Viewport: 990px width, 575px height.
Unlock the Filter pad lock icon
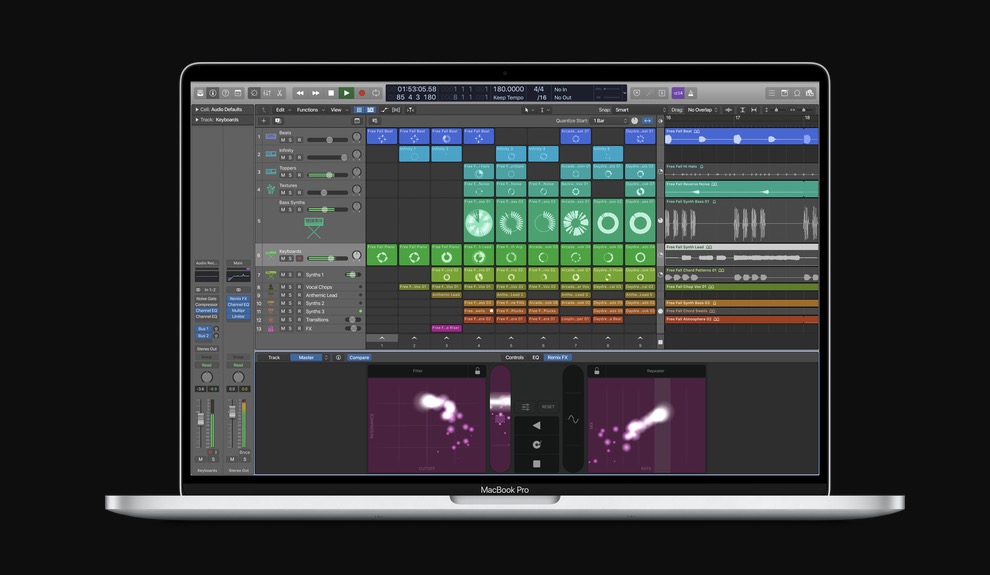pyautogui.click(x=477, y=371)
